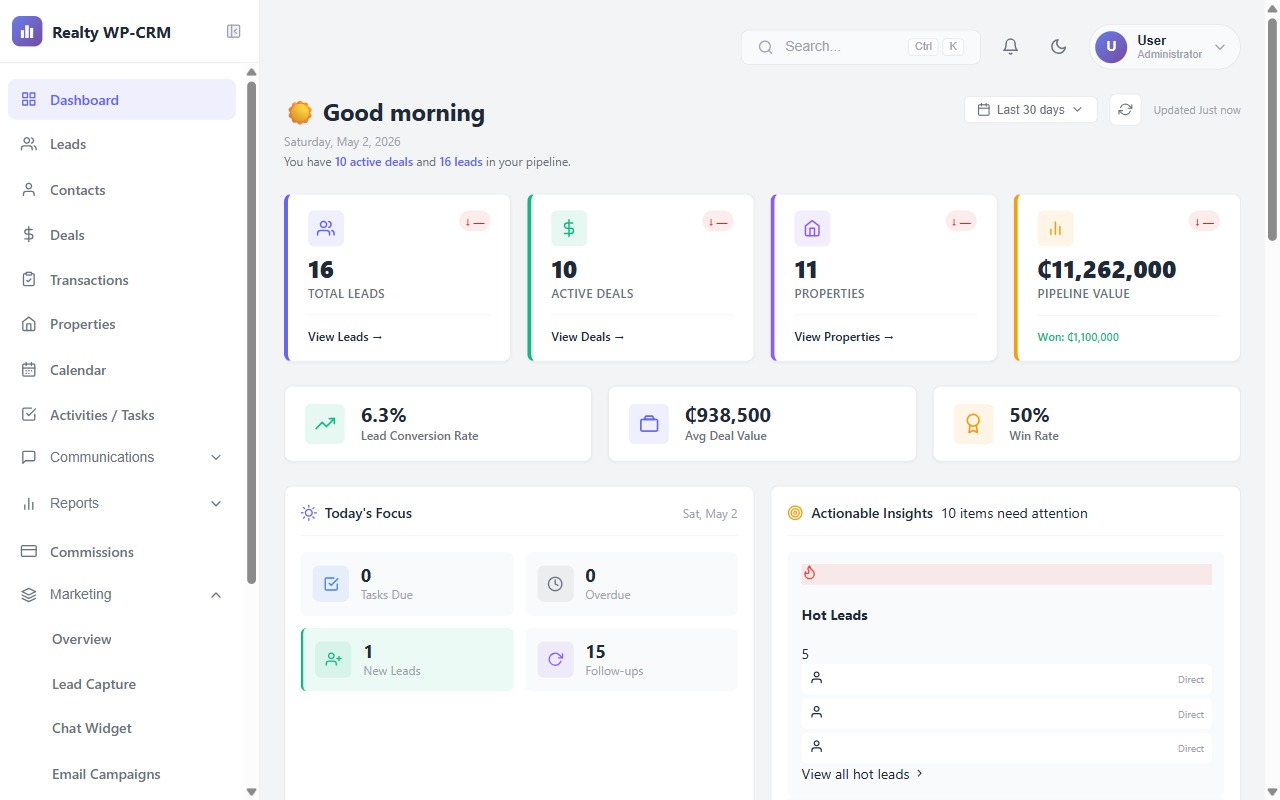Collapse the sidebar with the panel icon
Image resolution: width=1280 pixels, height=800 pixels.
click(234, 32)
